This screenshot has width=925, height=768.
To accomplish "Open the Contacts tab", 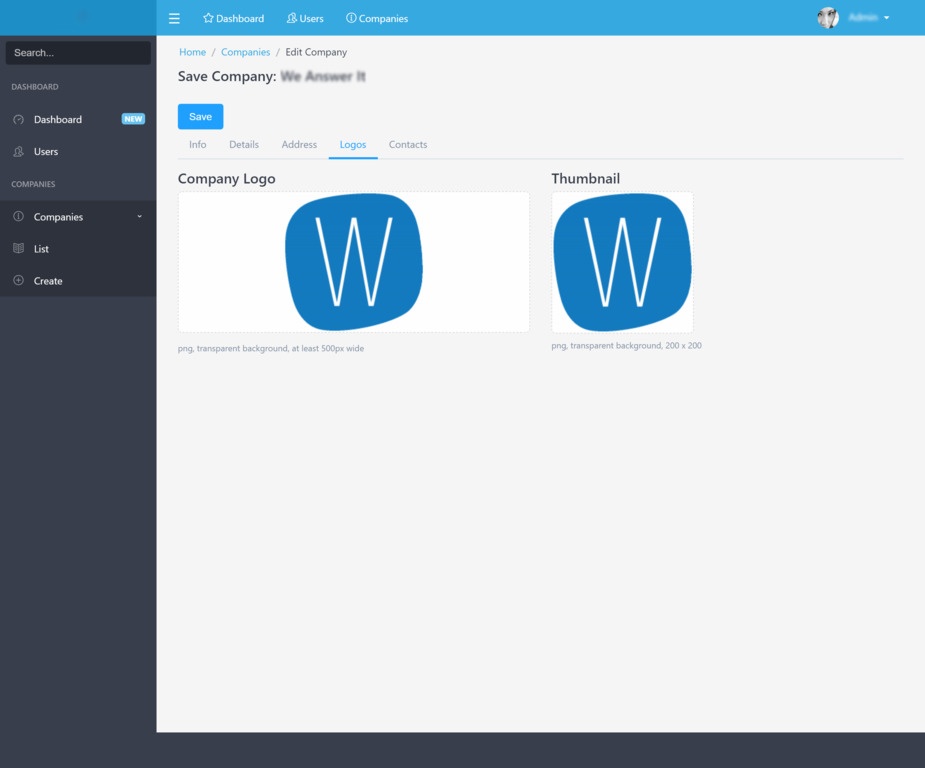I will [x=408, y=145].
